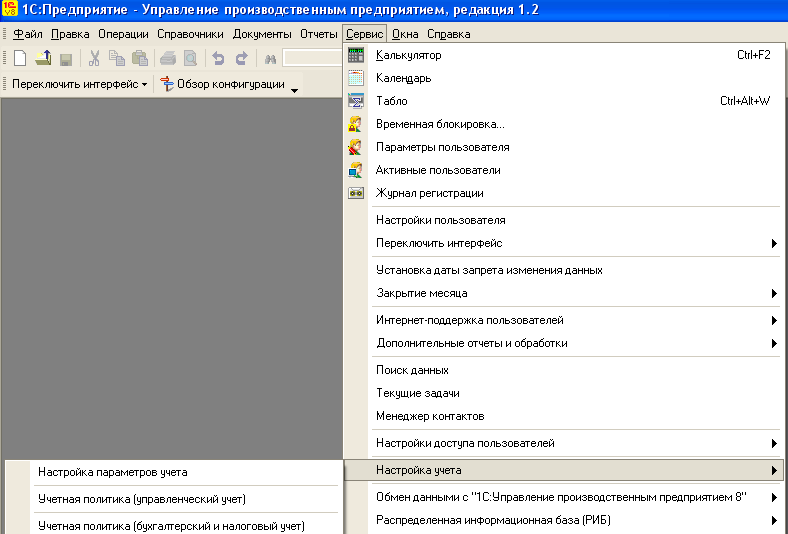Choose Временная блокировка... from the menu
Image resolution: width=788 pixels, height=534 pixels.
[563, 124]
